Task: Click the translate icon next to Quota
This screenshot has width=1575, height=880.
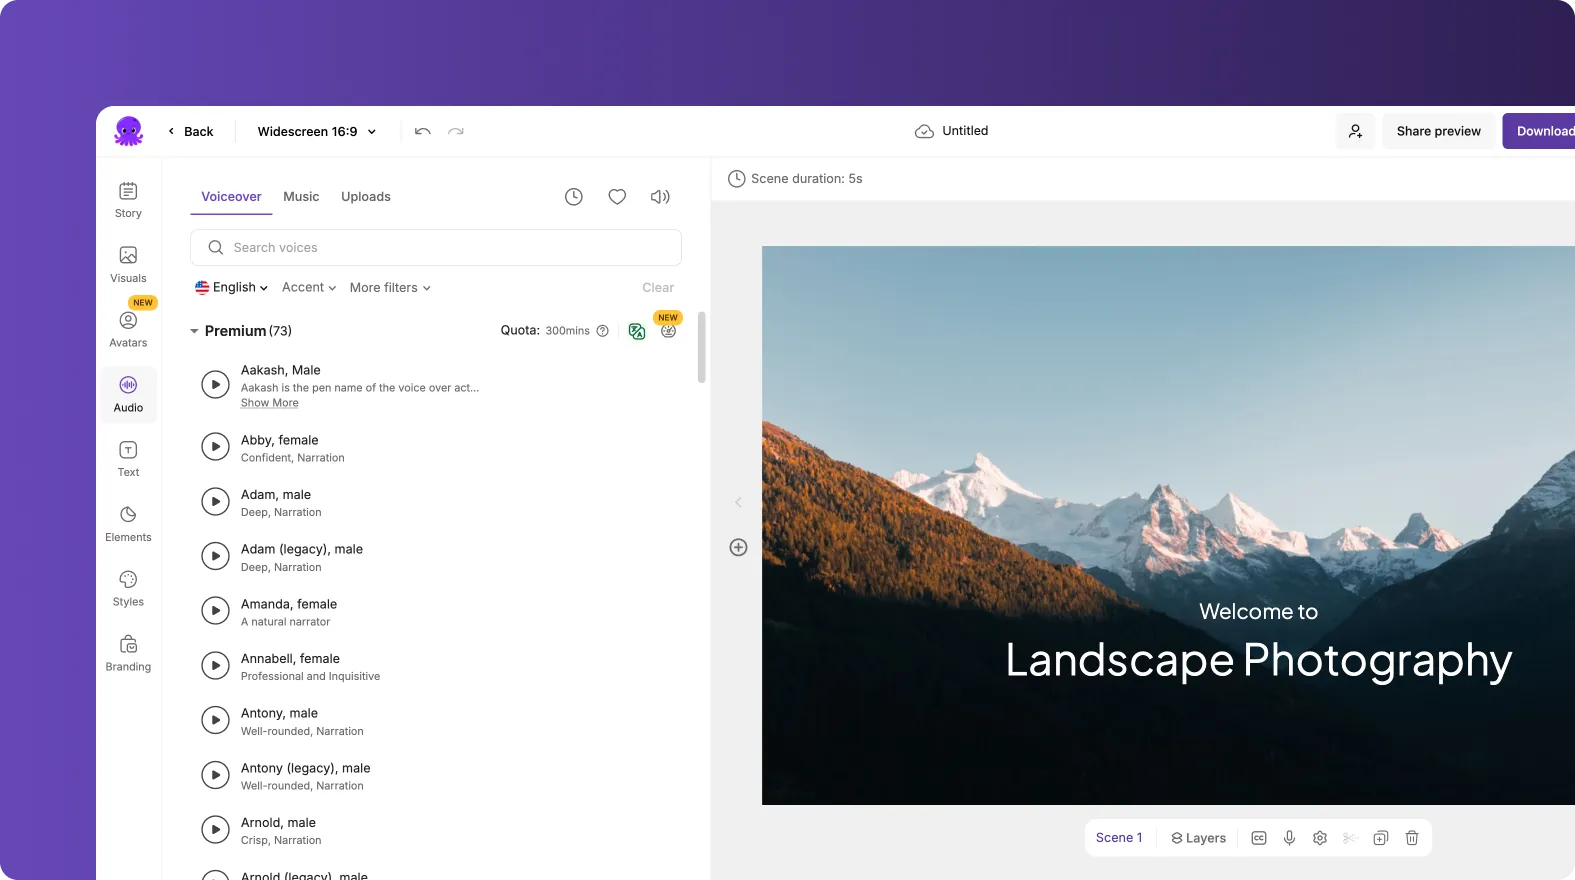Action: pyautogui.click(x=637, y=331)
